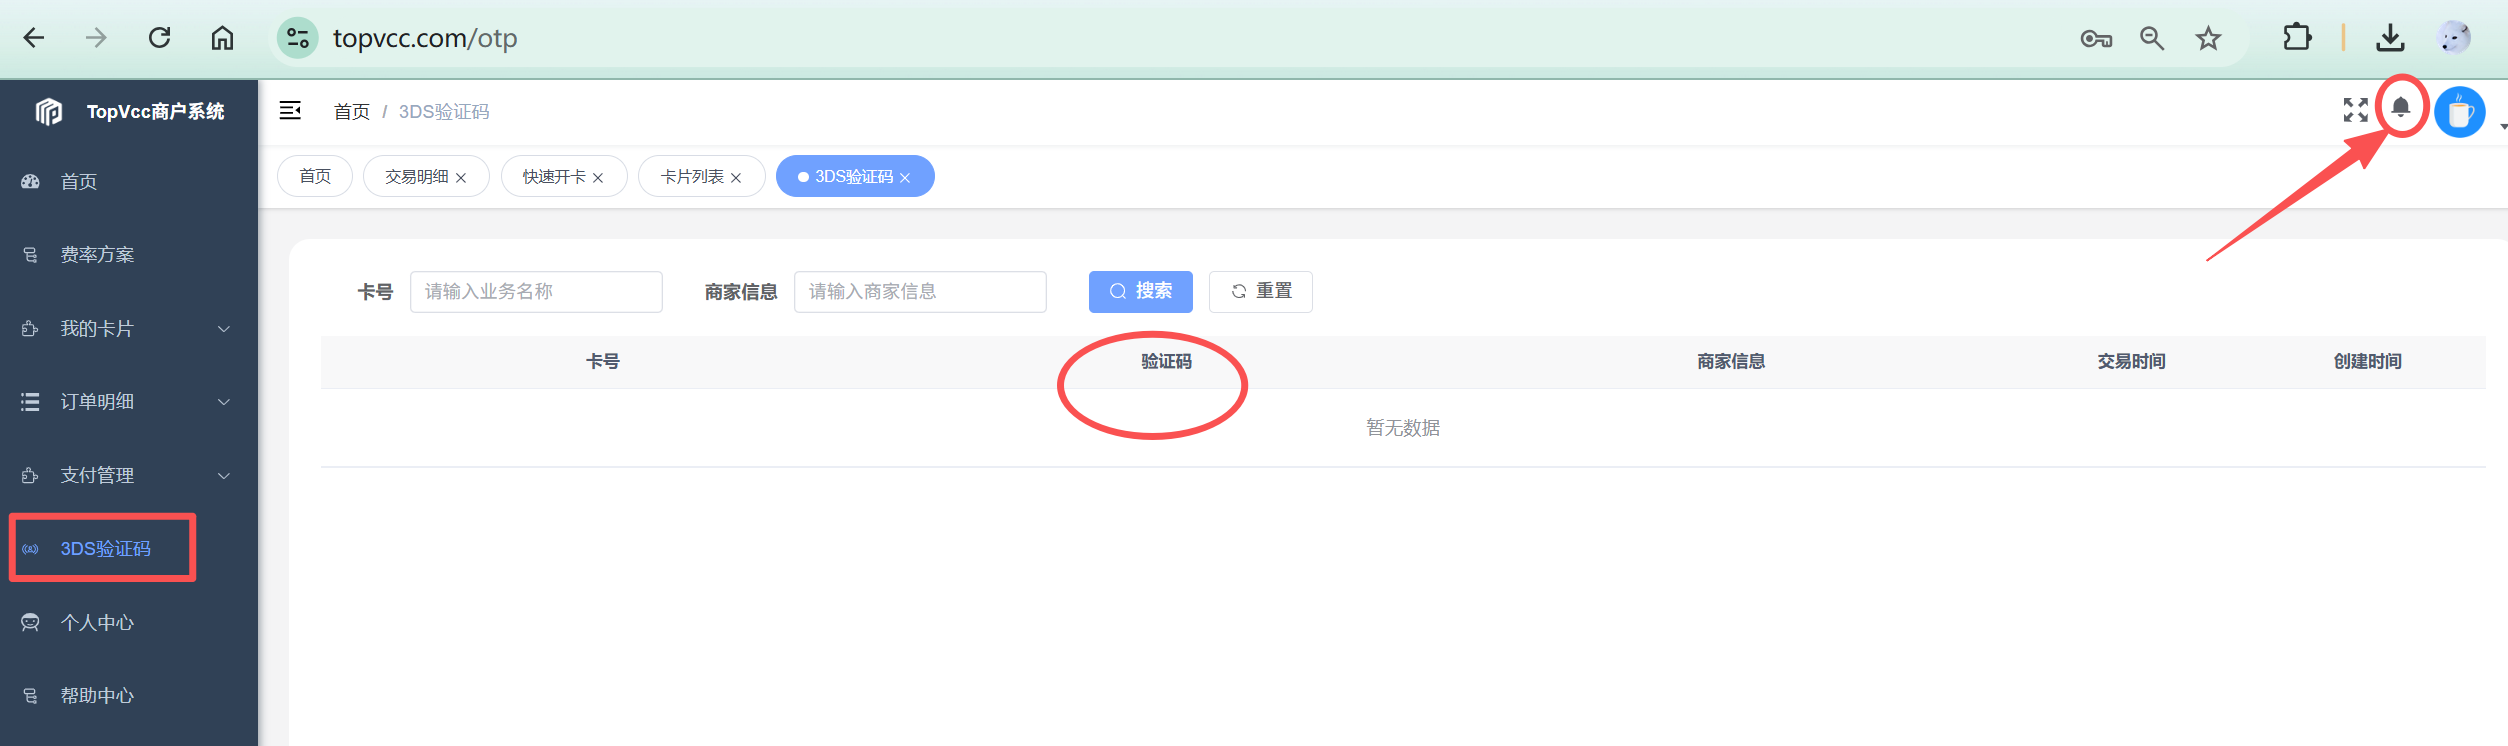The image size is (2508, 746).
Task: Close the 快速开卡 tab
Action: pyautogui.click(x=598, y=178)
